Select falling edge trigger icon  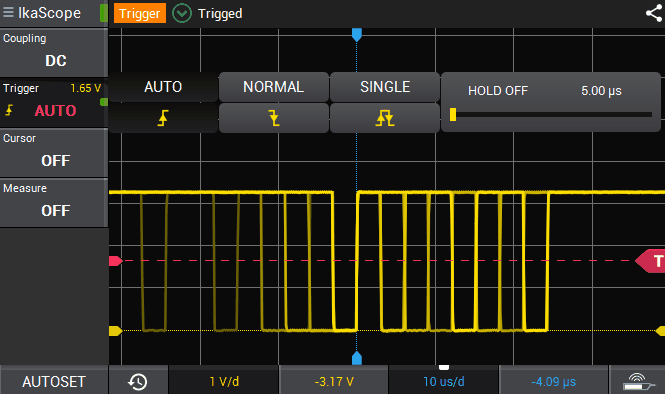[274, 118]
